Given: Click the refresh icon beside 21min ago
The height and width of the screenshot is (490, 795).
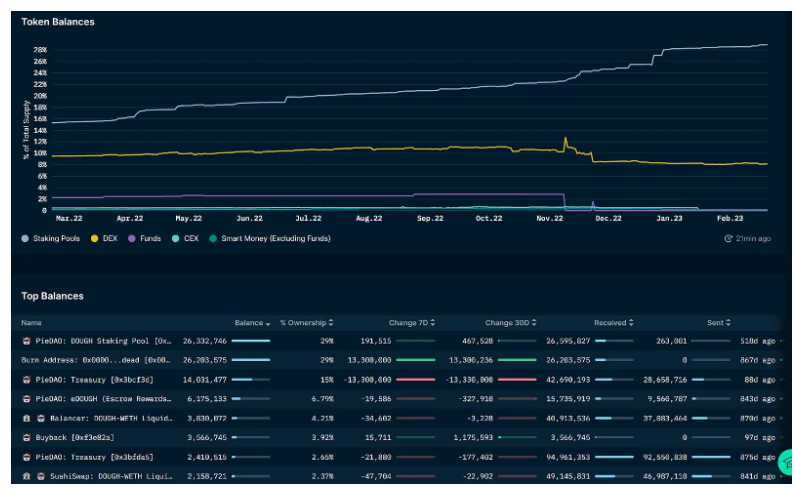Looking at the screenshot, I should pos(728,238).
